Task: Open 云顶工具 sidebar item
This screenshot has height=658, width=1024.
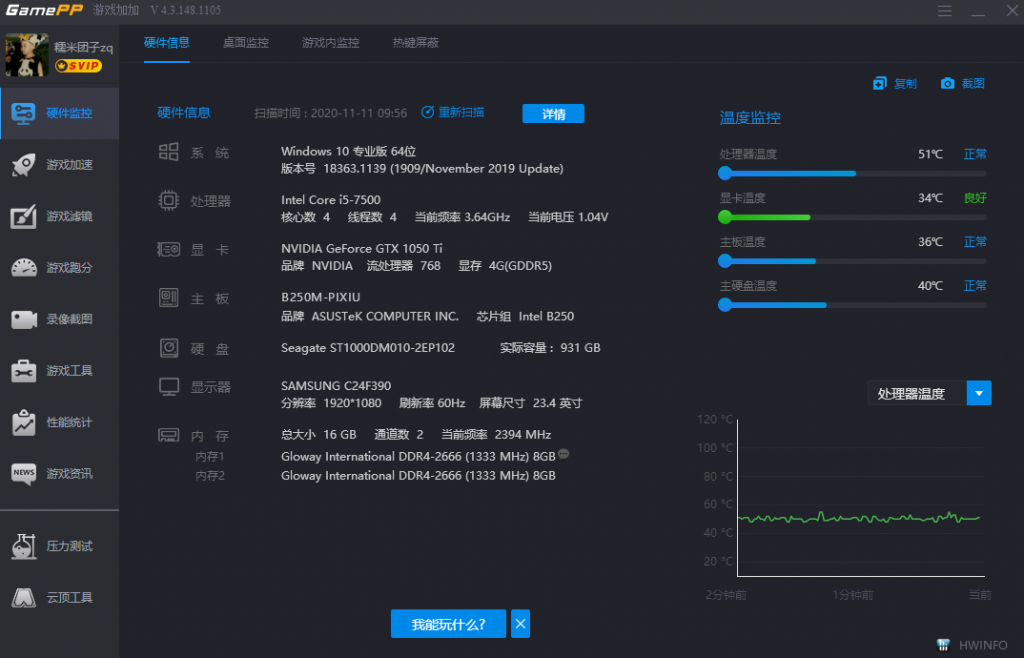Action: pyautogui.click(x=59, y=597)
